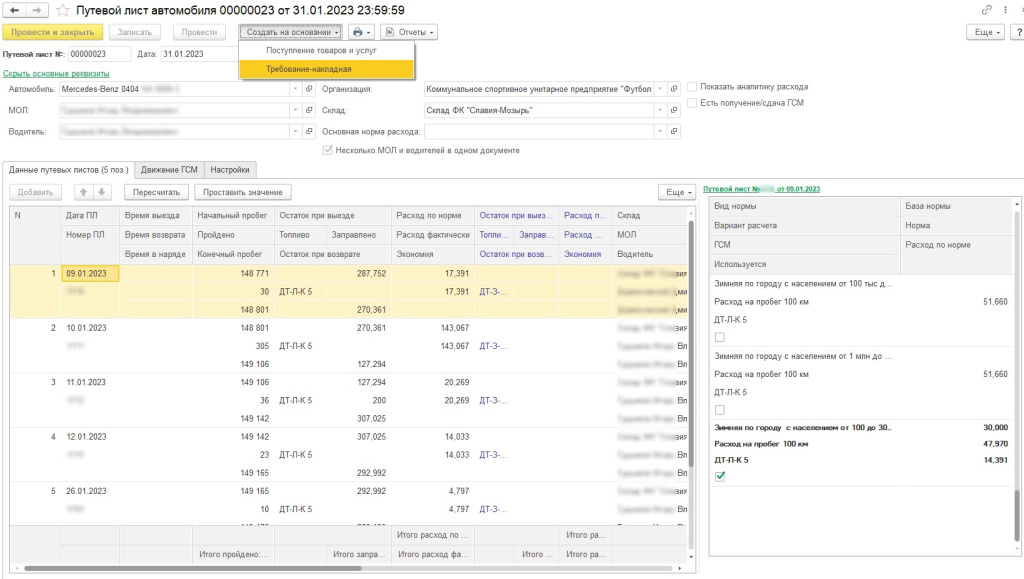This screenshot has height=579, width=1024.
Task: Click the printer icon button
Action: click(x=360, y=32)
